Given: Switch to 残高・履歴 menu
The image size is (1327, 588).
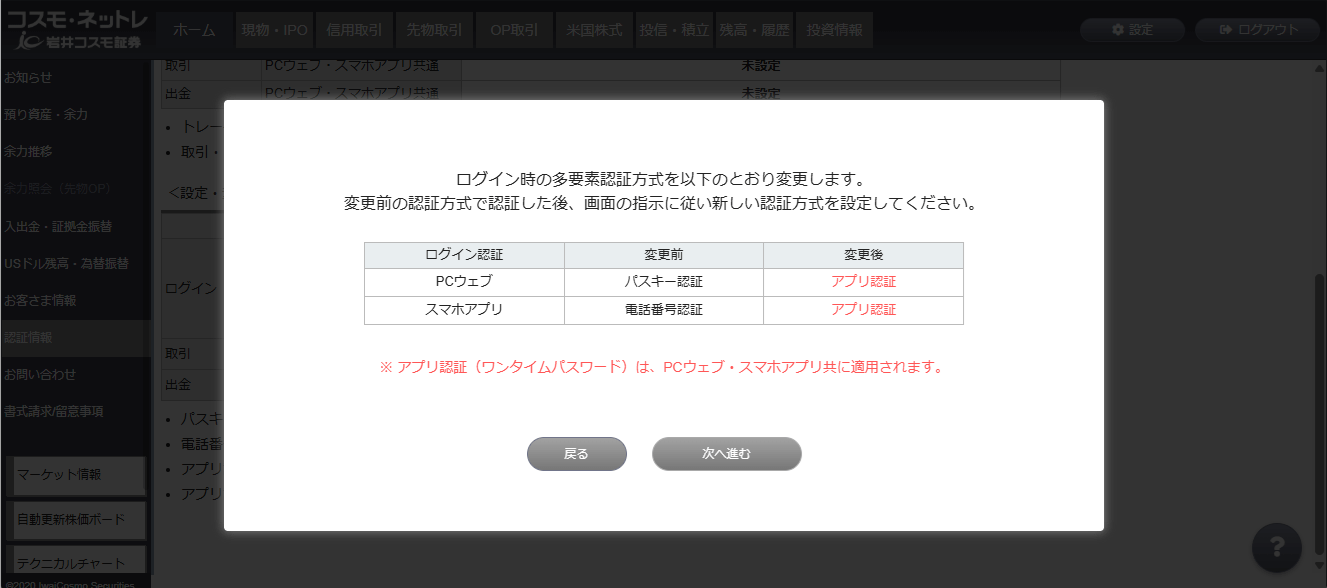Looking at the screenshot, I should pyautogui.click(x=754, y=30).
